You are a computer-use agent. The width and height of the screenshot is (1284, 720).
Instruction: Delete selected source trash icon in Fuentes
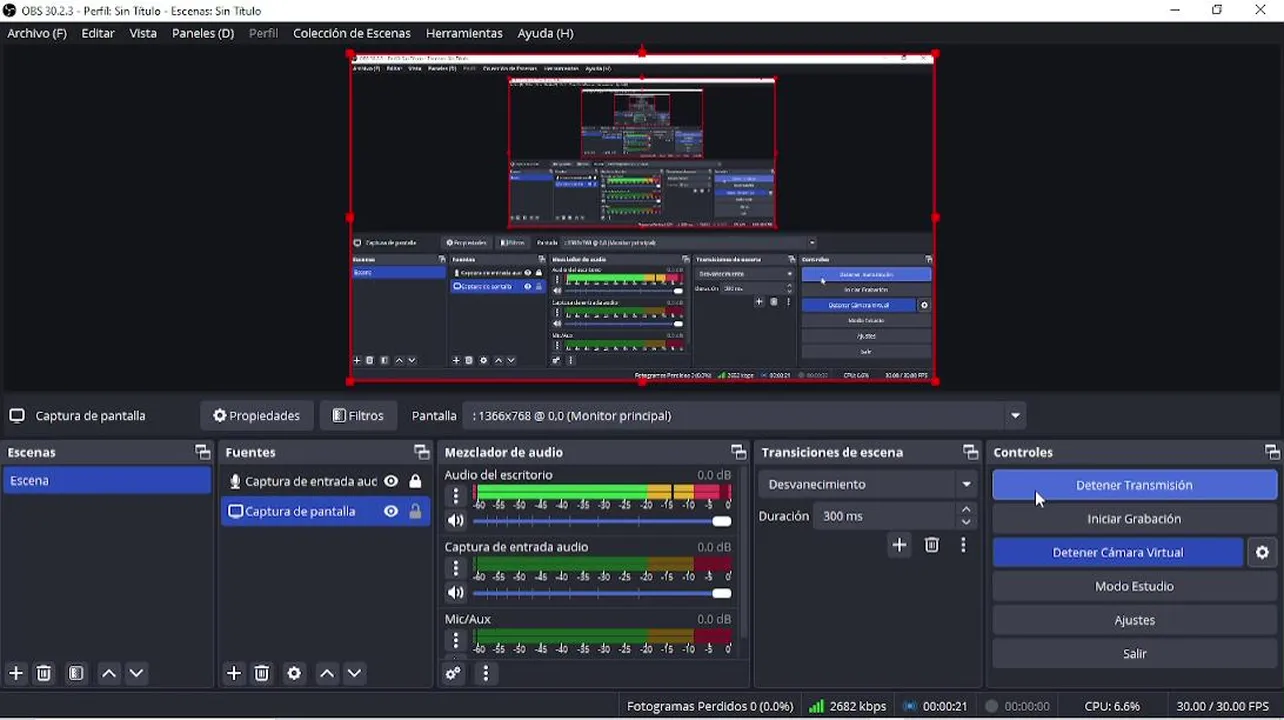[x=262, y=674]
